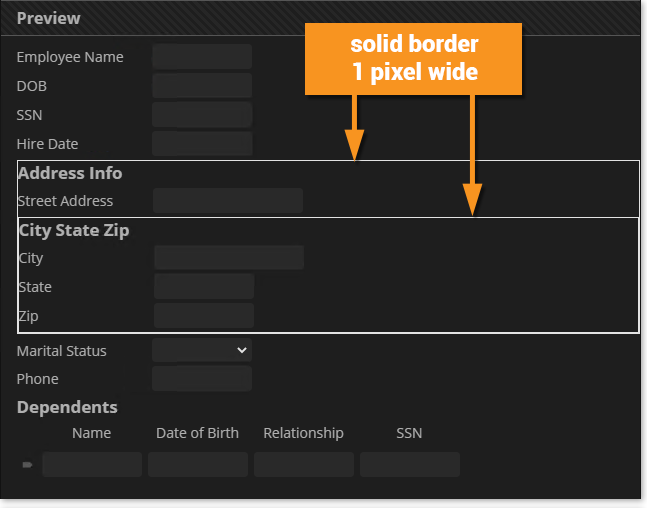647x508 pixels.
Task: Focus the DOB input field
Action: click(x=202, y=86)
